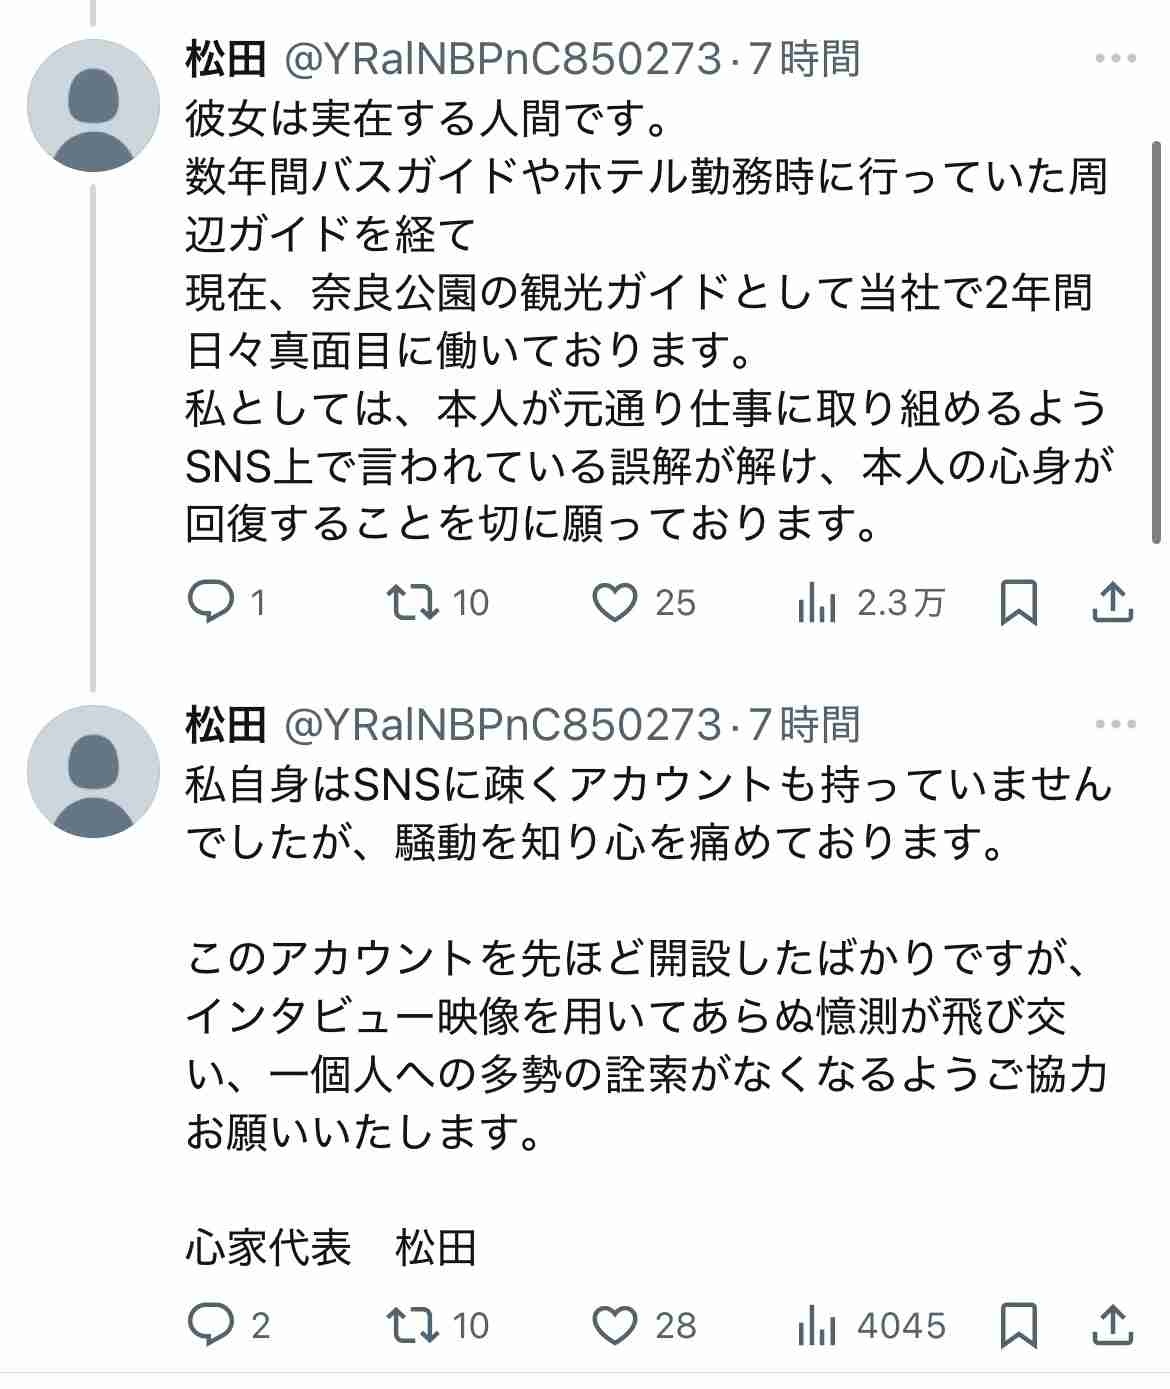
Task: Open the first post's 7時間 timestamp
Action: [x=805, y=59]
